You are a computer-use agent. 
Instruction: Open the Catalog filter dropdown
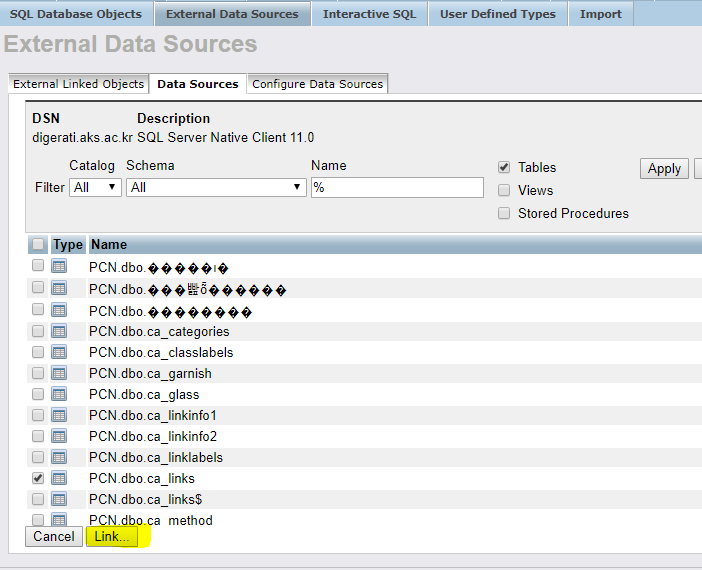tap(95, 187)
